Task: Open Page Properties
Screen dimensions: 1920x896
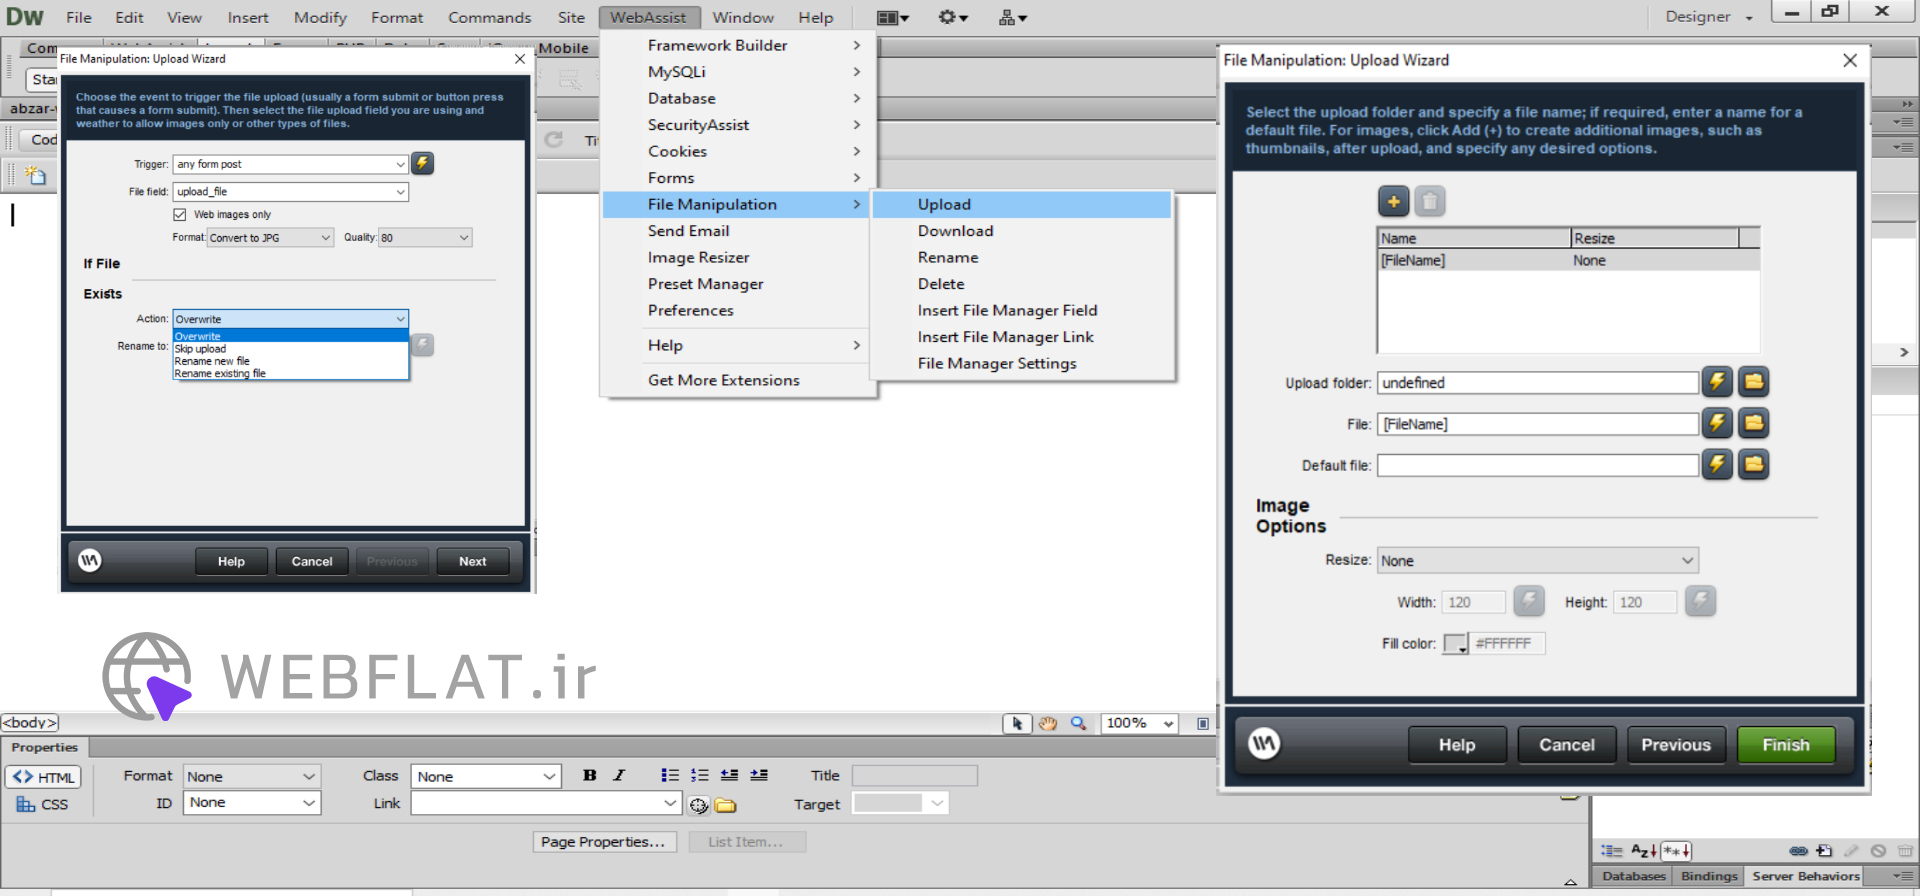Action: pos(603,842)
